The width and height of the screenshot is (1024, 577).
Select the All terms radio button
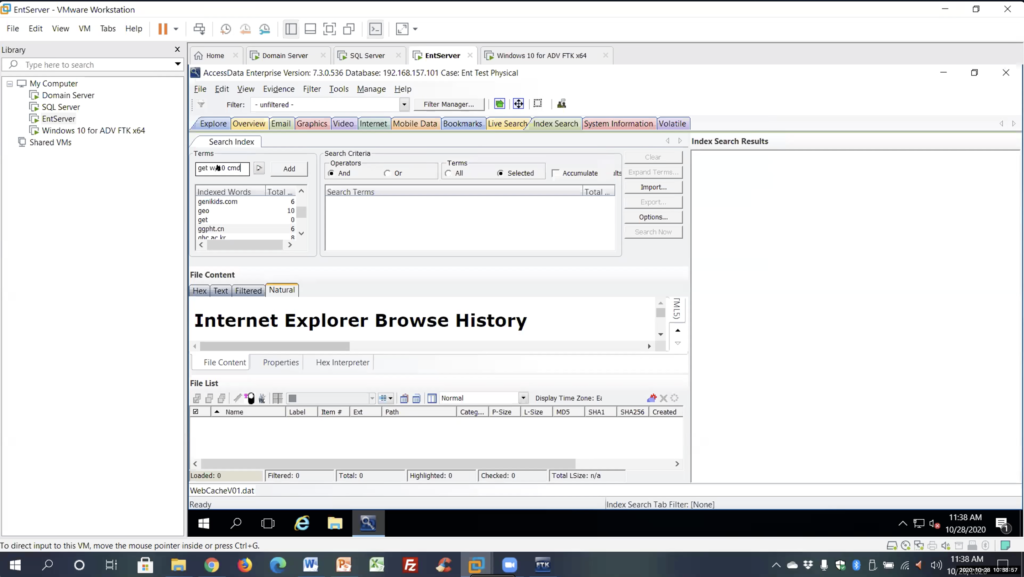point(448,173)
